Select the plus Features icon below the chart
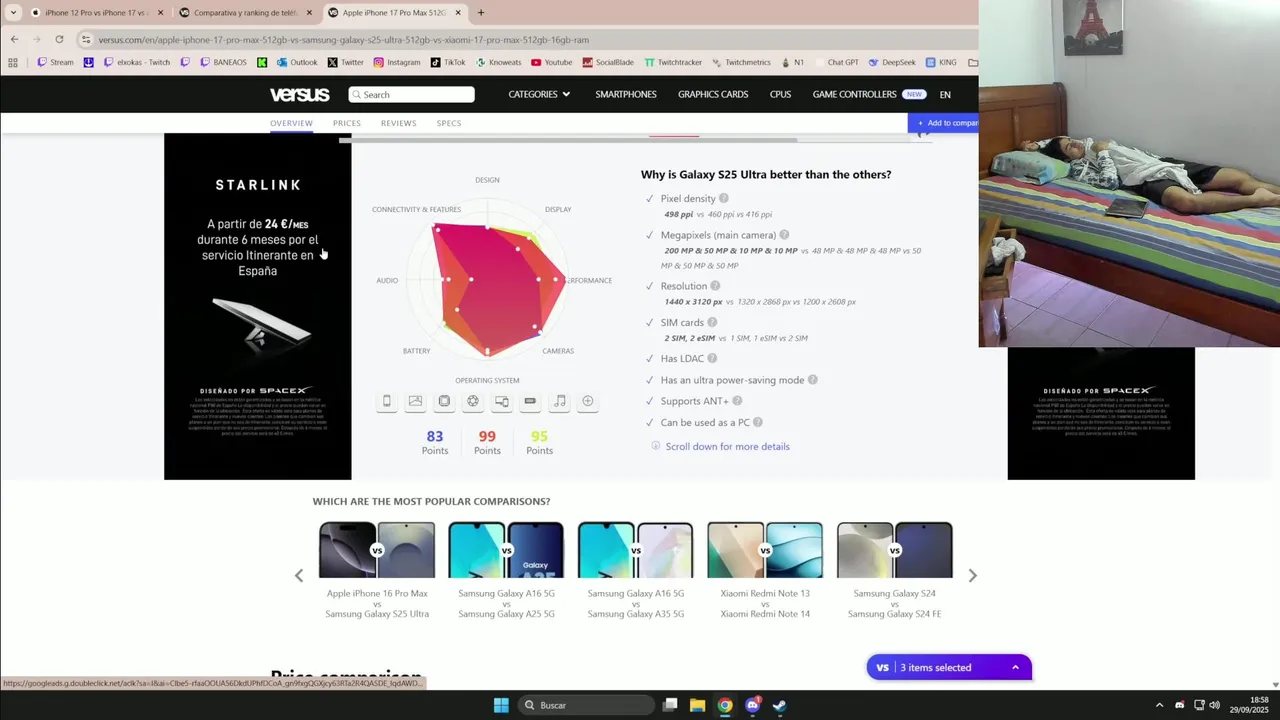The width and height of the screenshot is (1280, 720). click(588, 401)
